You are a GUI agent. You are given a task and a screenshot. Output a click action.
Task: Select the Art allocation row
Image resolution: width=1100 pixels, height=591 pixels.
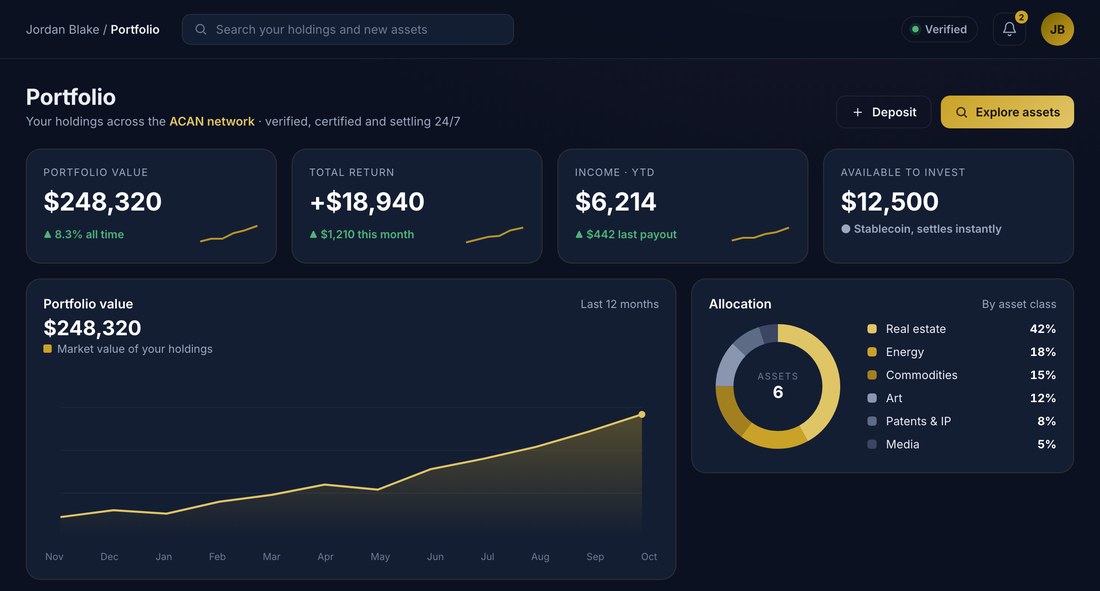pyautogui.click(x=961, y=398)
